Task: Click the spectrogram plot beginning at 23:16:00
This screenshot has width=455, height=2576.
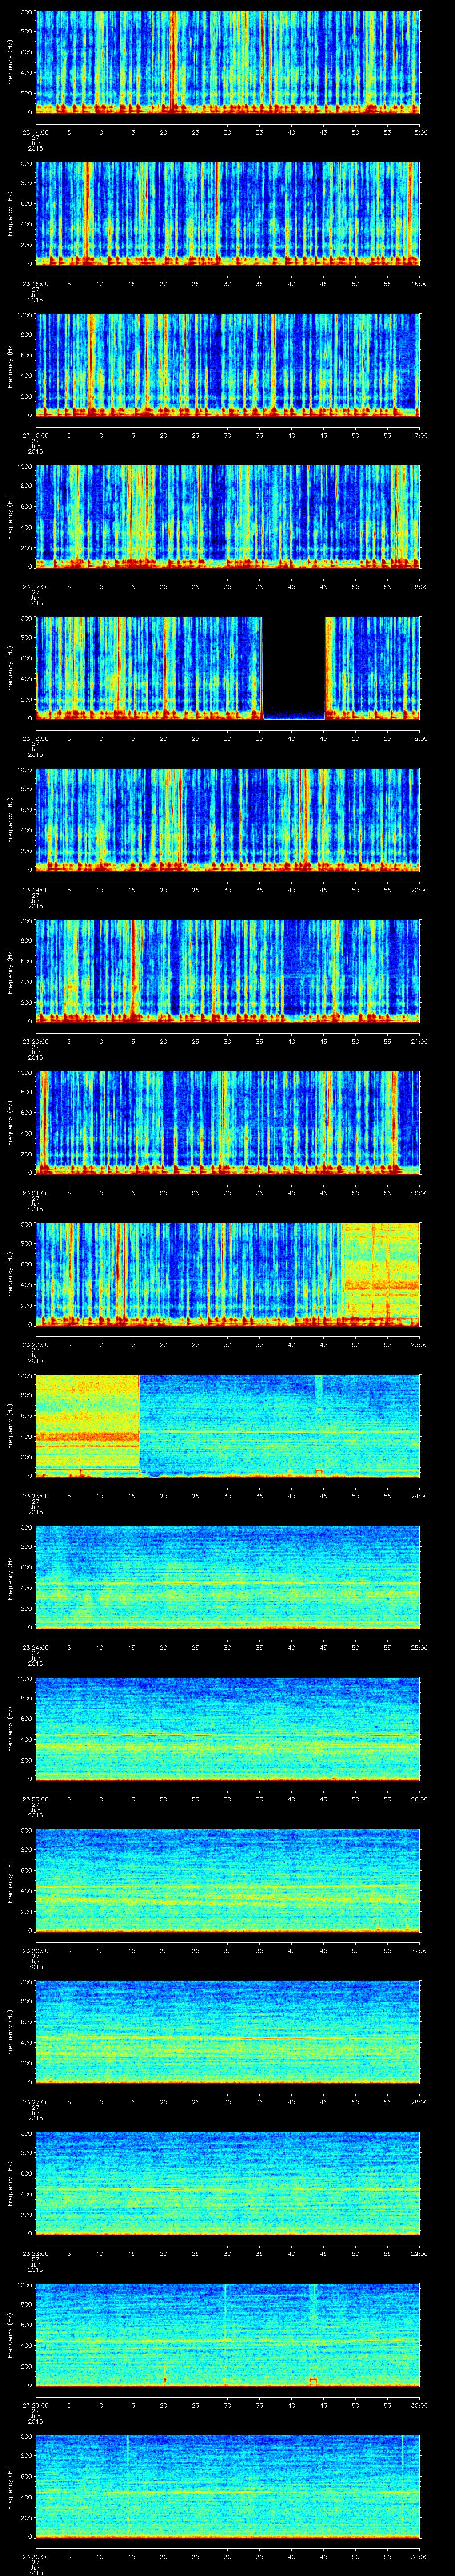Action: click(228, 365)
